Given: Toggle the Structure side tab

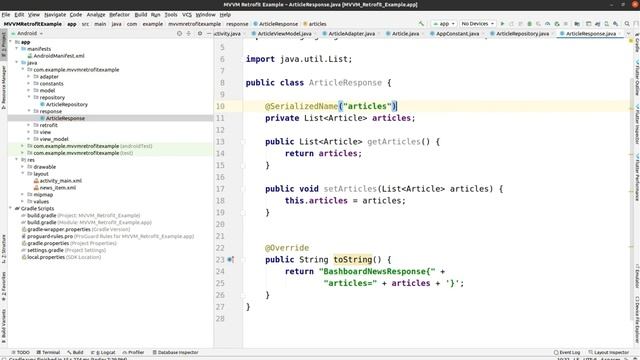Looking at the screenshot, I should [x=4, y=249].
